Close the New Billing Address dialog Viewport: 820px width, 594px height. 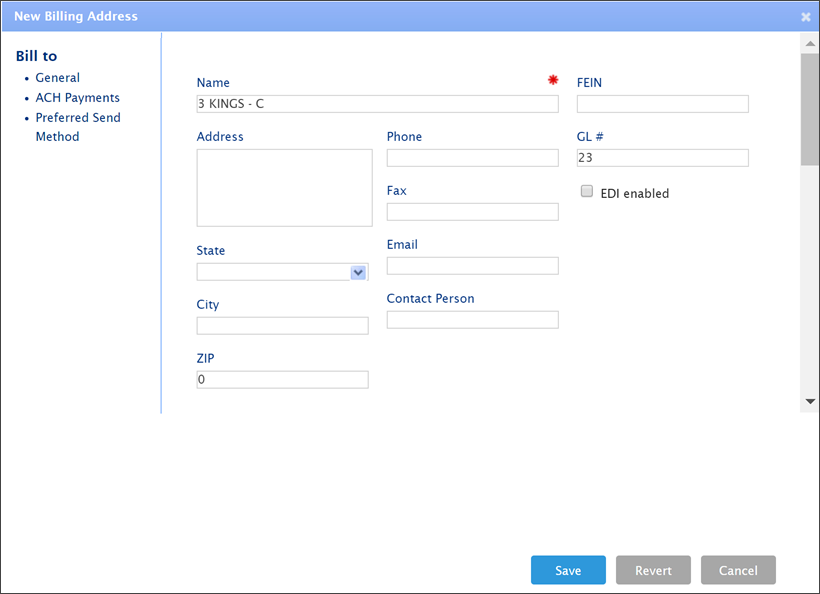click(806, 17)
